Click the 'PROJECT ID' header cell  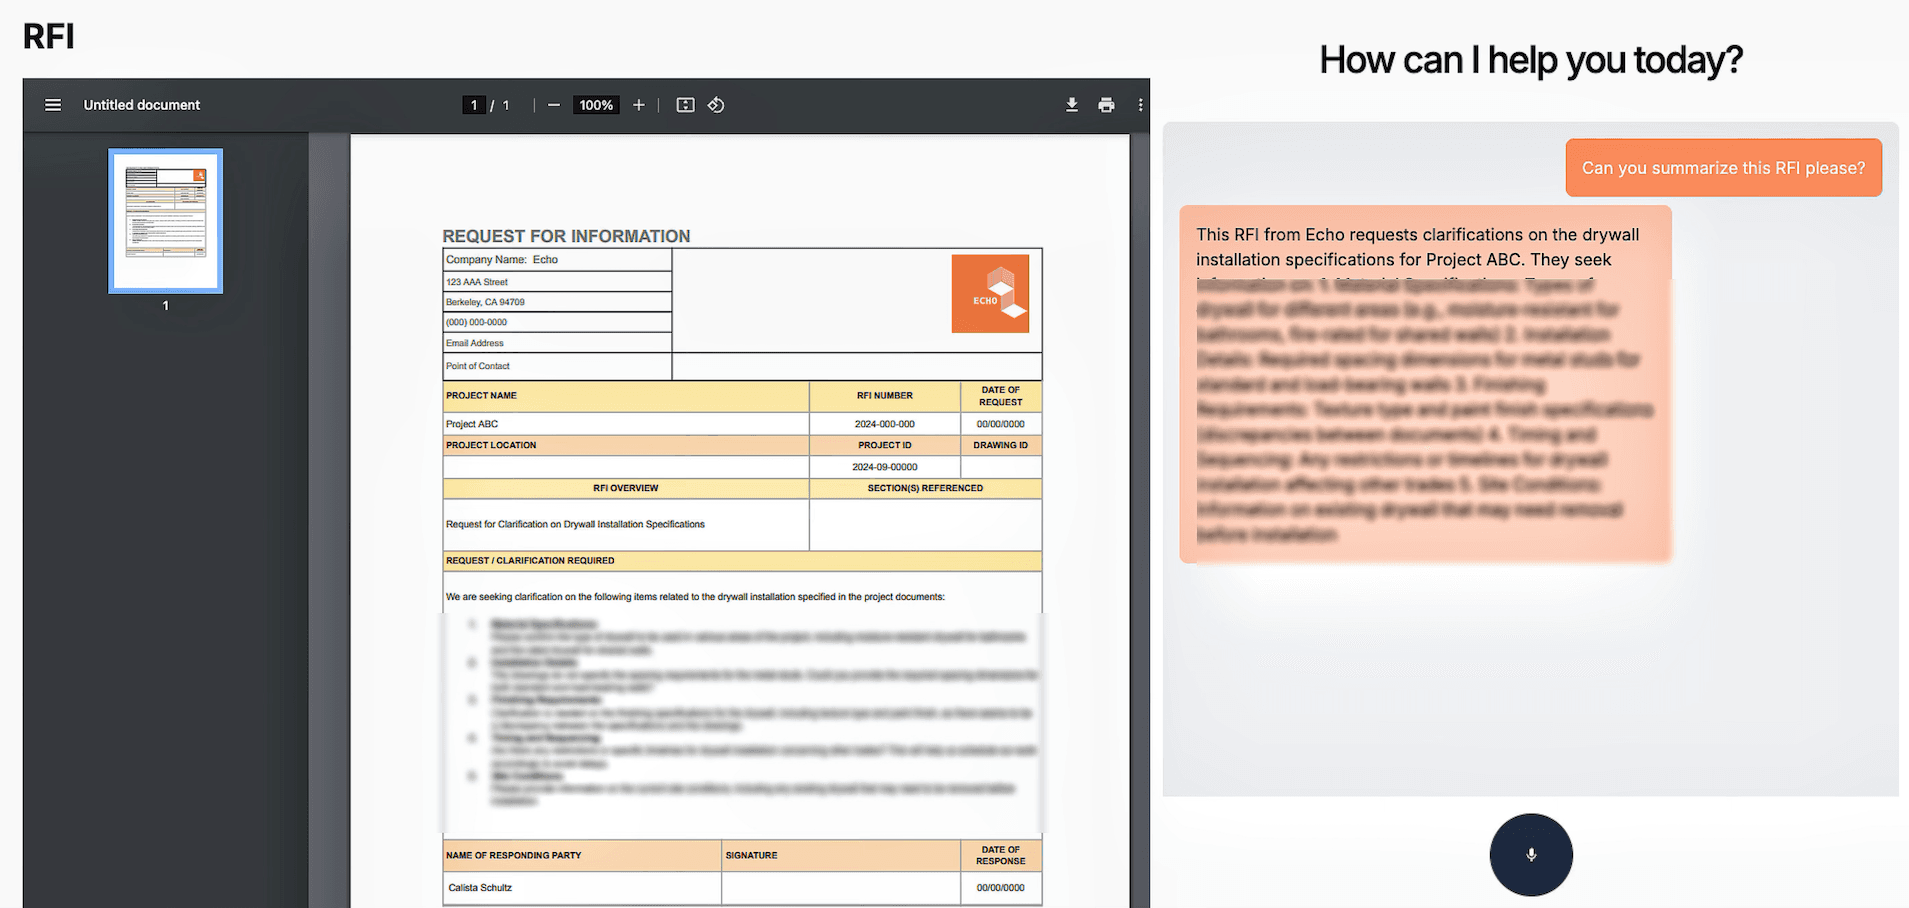[885, 445]
